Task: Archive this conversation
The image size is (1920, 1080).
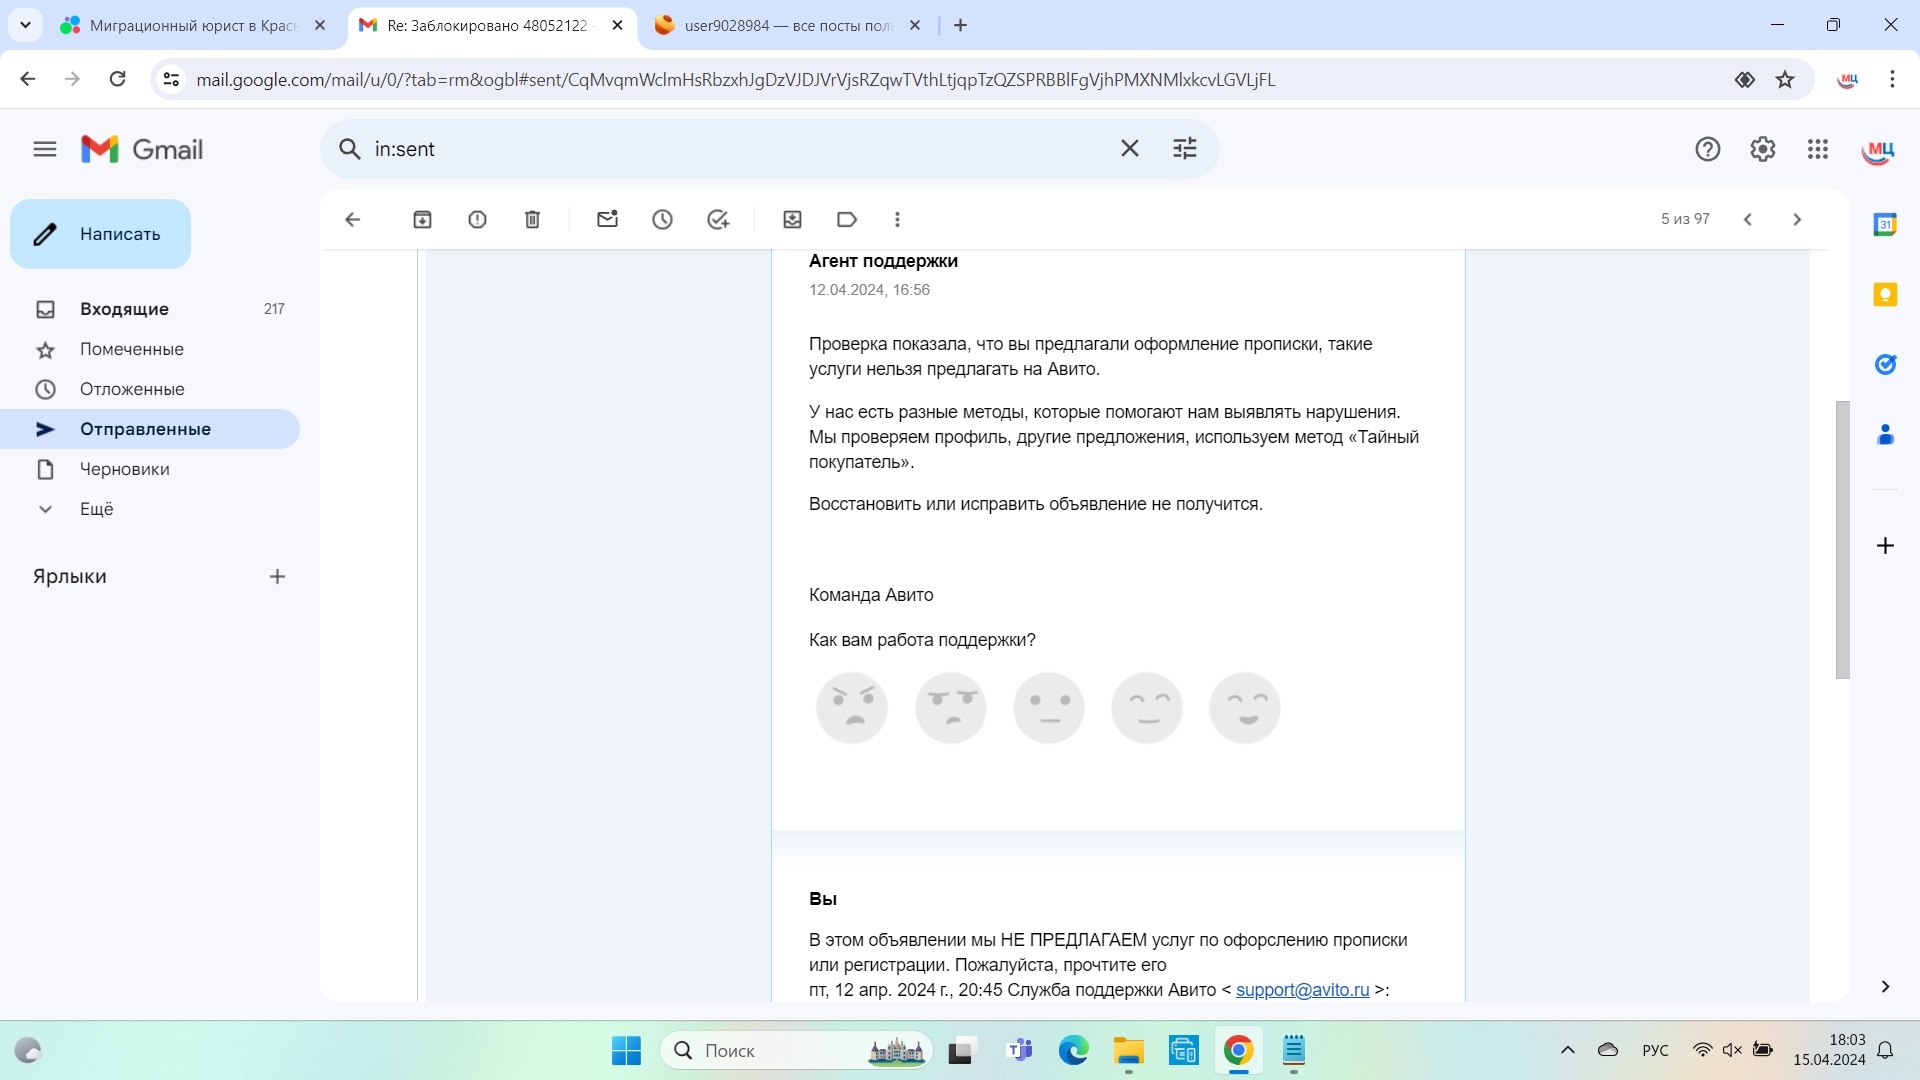Action: (422, 220)
